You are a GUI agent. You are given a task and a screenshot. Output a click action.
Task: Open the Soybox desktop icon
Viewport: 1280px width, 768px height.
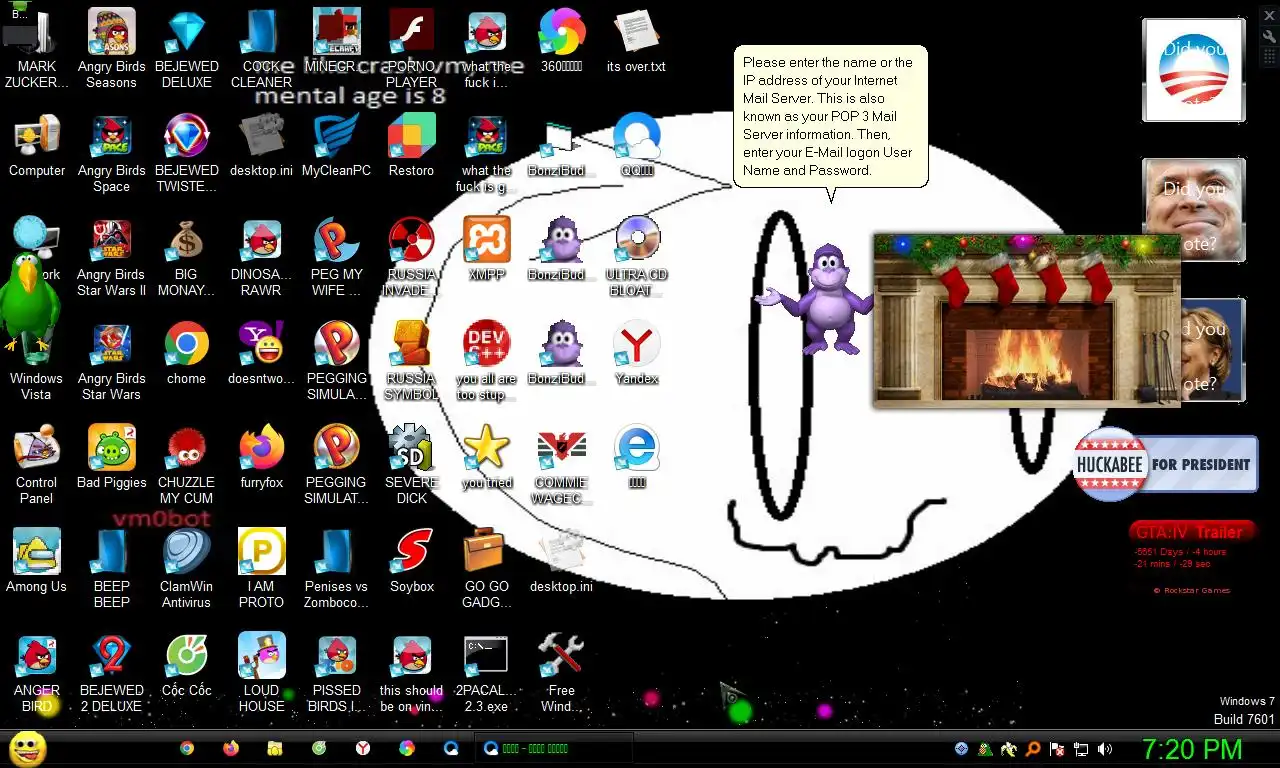point(412,560)
